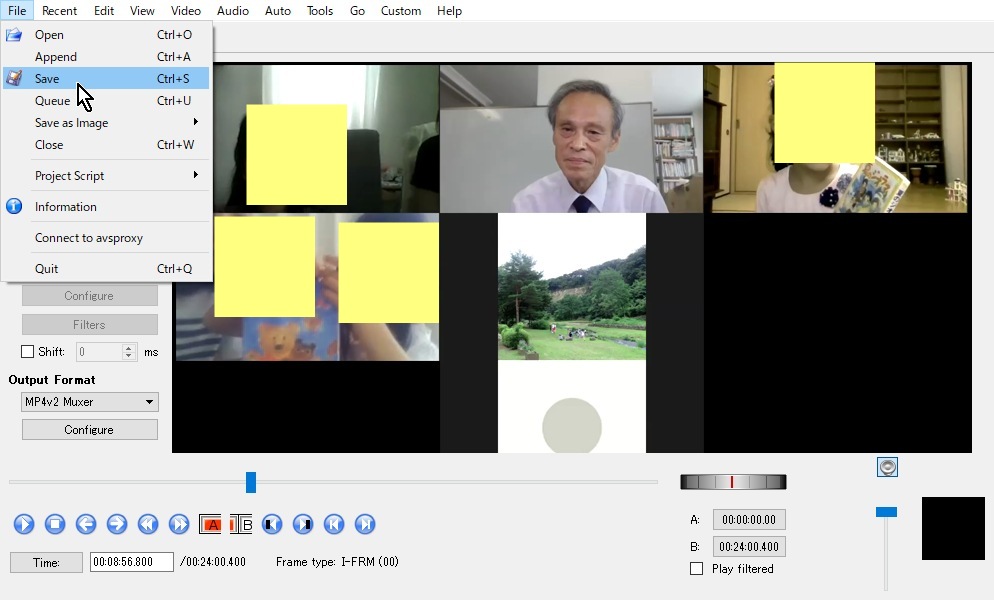Click Configure under Output Format
Screen dimensions: 994x600
point(89,429)
